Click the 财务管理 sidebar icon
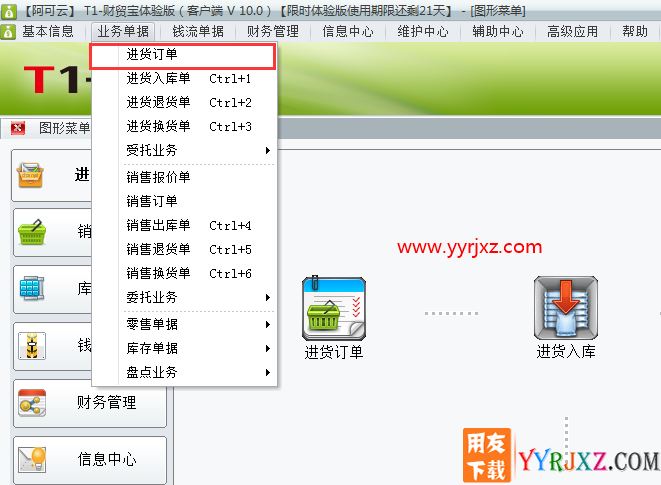This screenshot has height=485, width=661. 32,403
